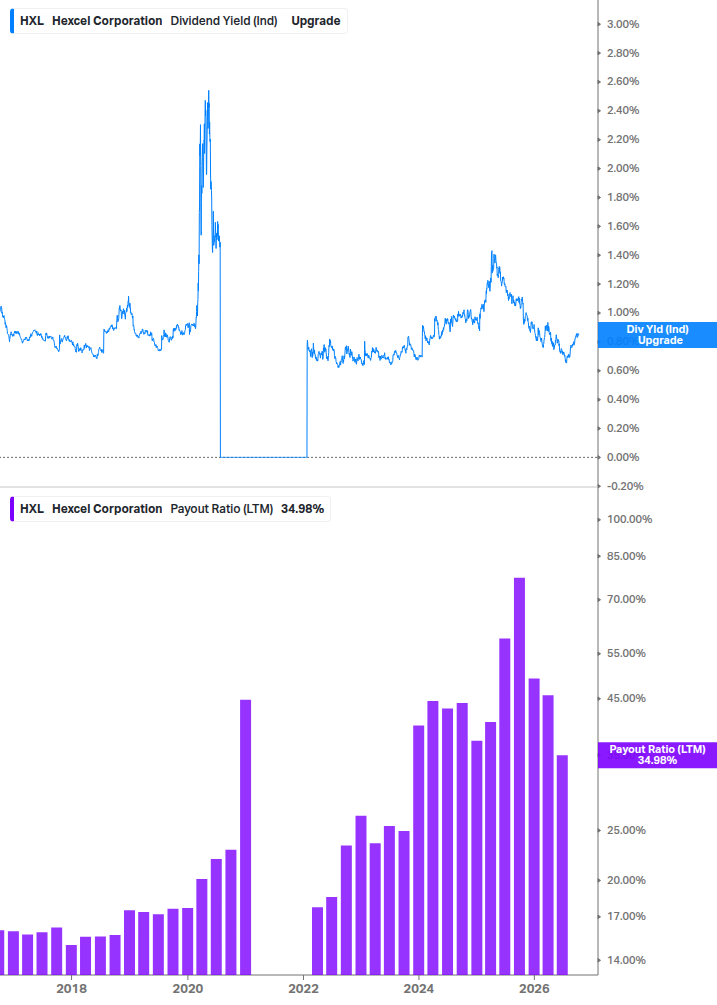Click the 14.00% tick on the payout axis
717x1005 pixels.
click(626, 960)
